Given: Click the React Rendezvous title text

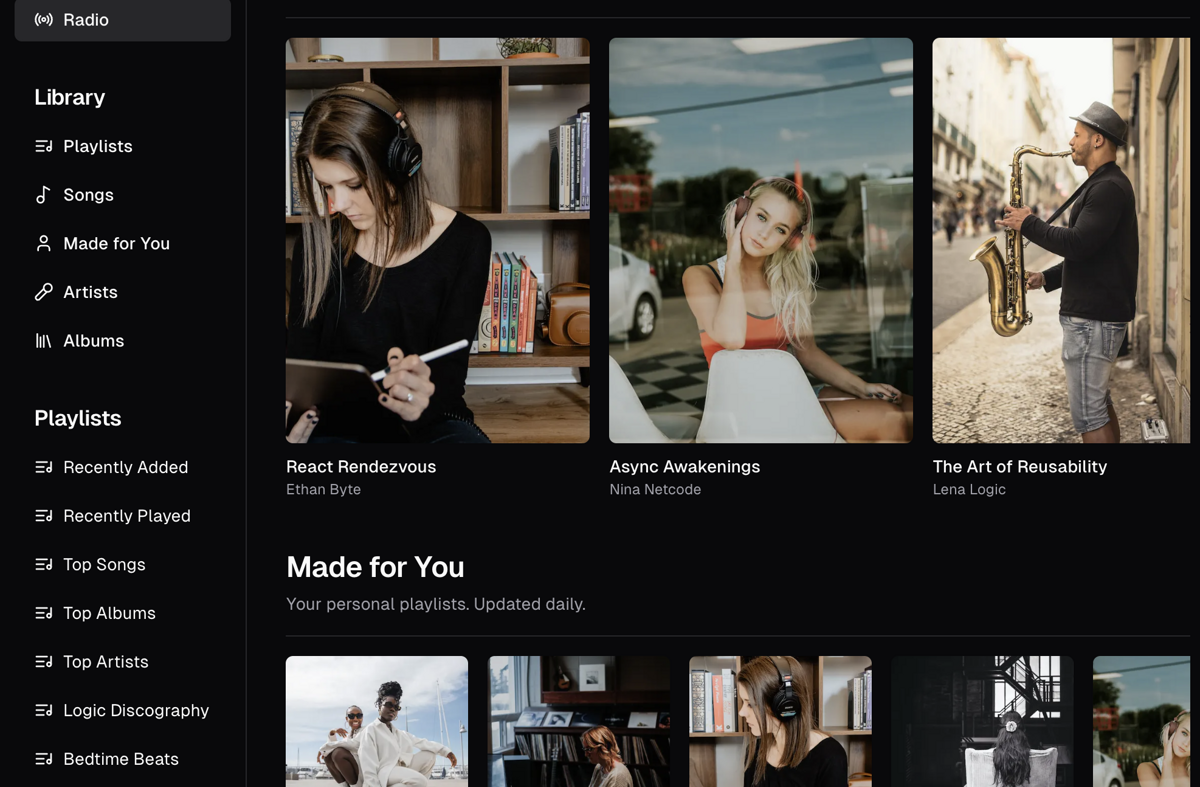Looking at the screenshot, I should (x=361, y=467).
